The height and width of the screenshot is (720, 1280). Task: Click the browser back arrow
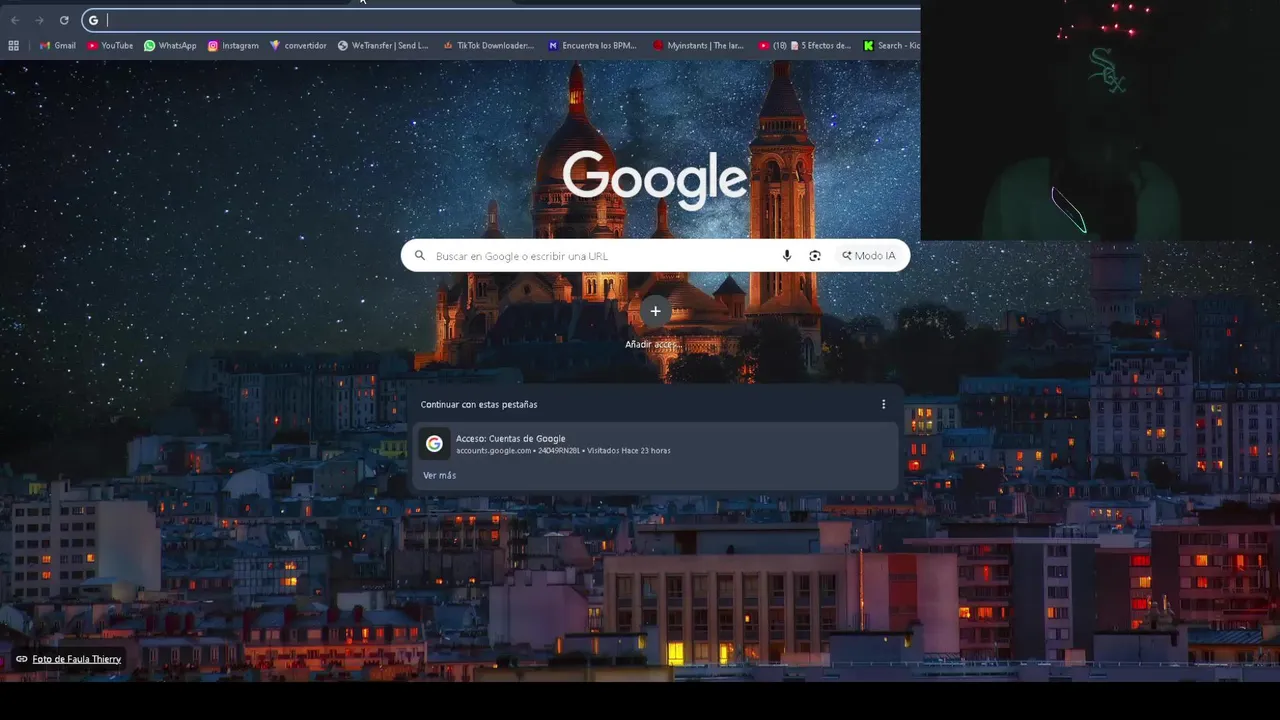pyautogui.click(x=15, y=20)
